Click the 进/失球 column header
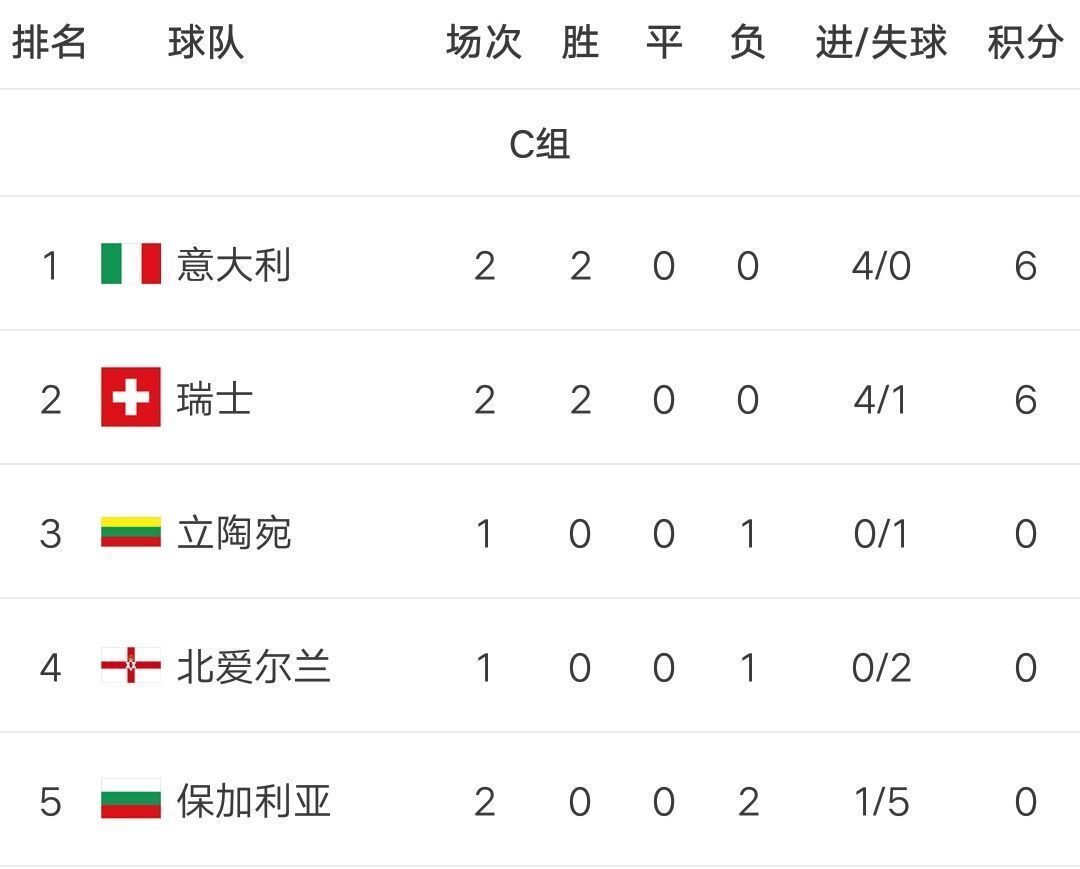Screen dimensions: 1080x869 pos(881,42)
